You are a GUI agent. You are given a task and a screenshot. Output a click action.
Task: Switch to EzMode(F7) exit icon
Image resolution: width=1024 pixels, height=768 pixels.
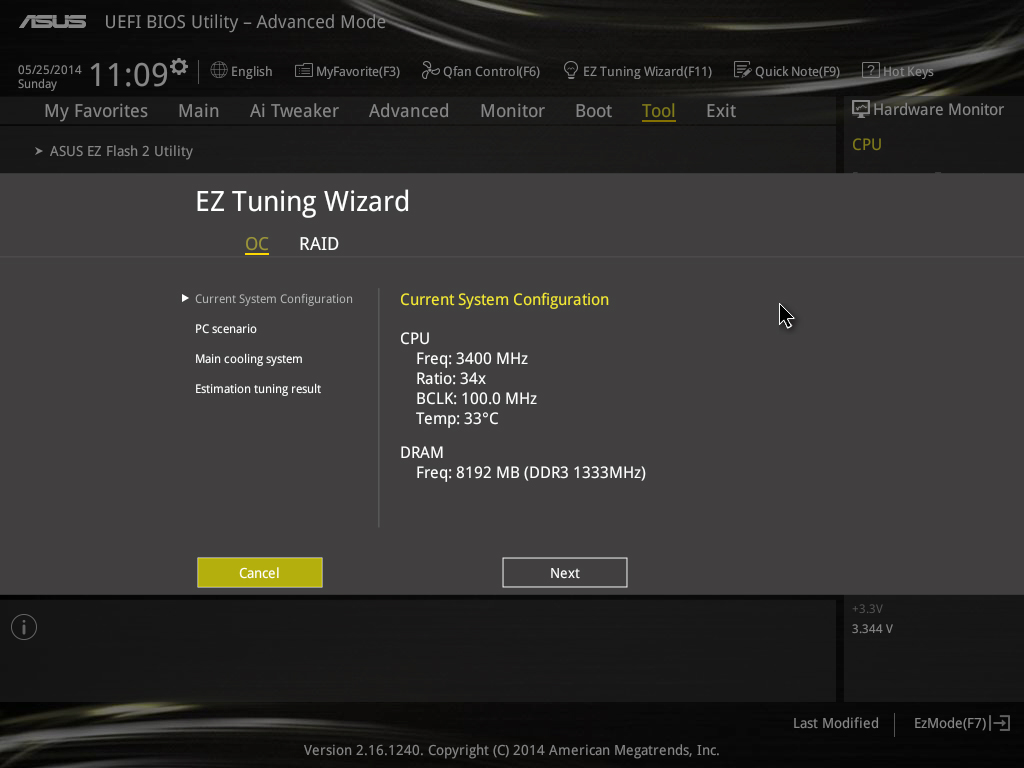1000,723
